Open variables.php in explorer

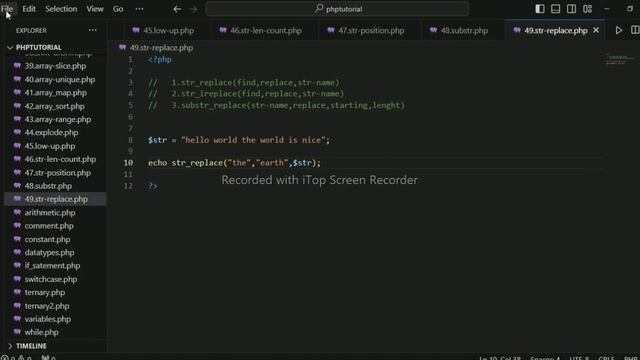click(47, 319)
